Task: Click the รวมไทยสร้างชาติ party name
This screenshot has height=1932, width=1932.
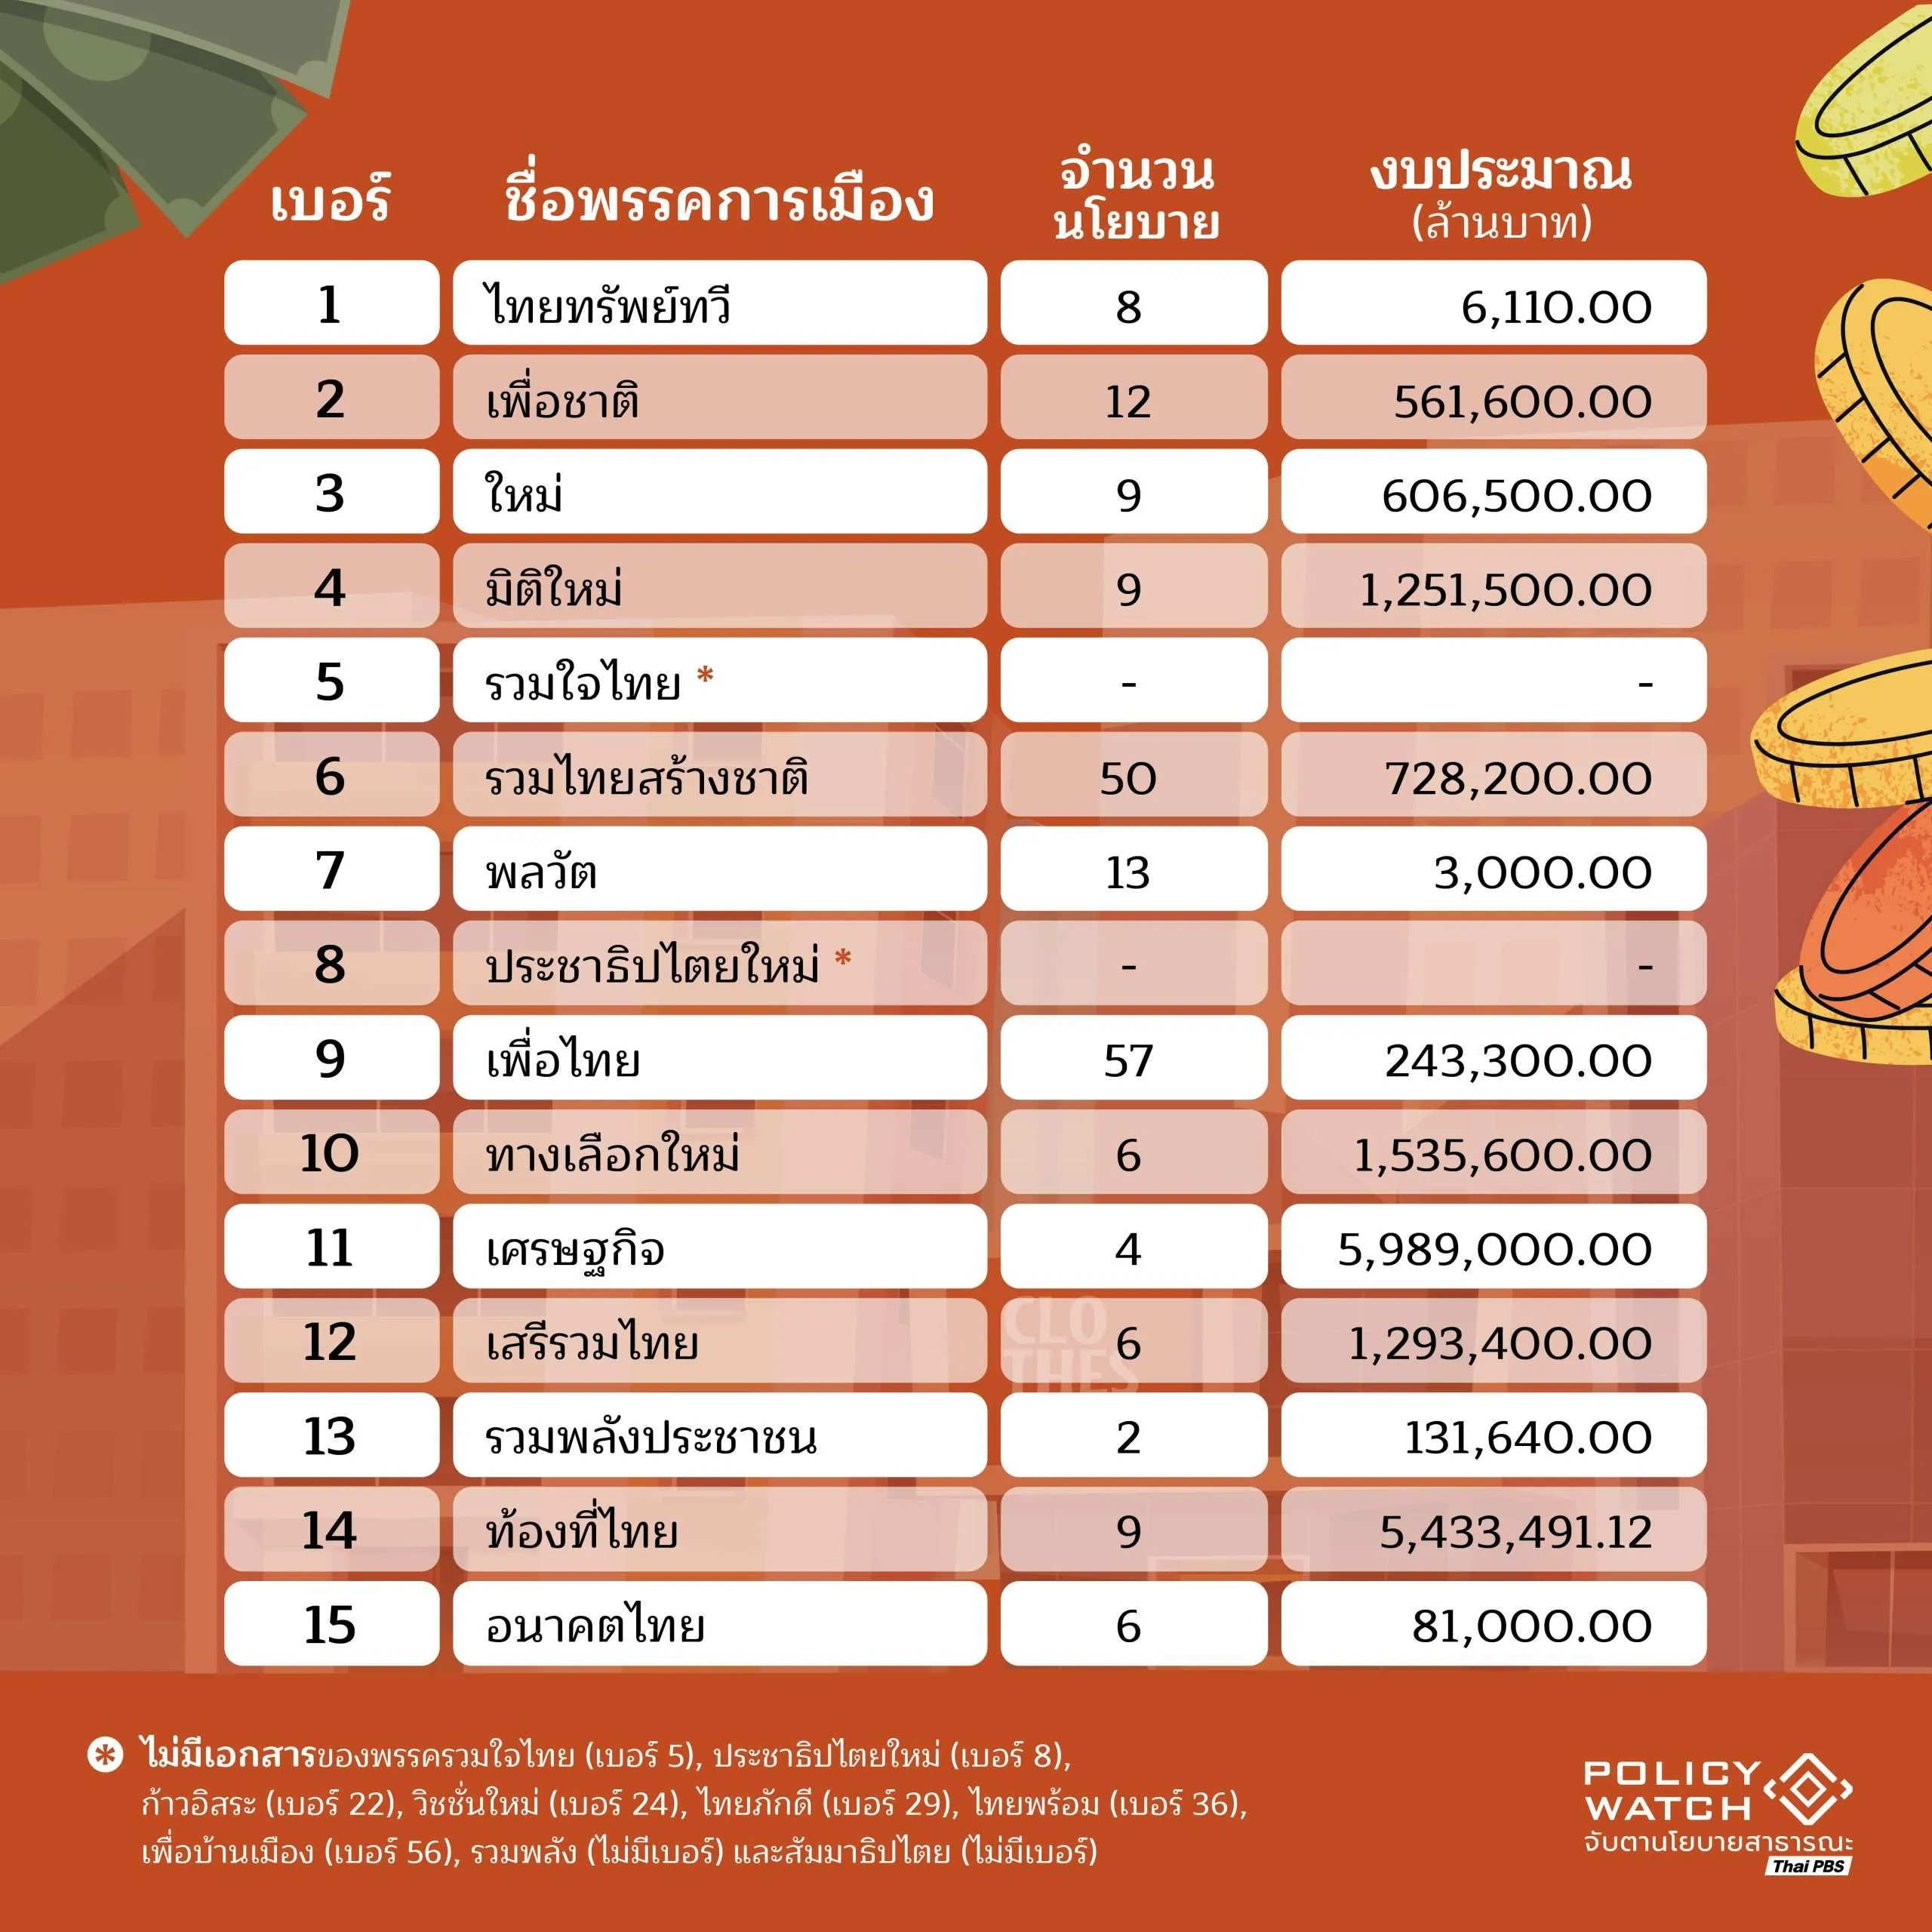Action: tap(647, 778)
